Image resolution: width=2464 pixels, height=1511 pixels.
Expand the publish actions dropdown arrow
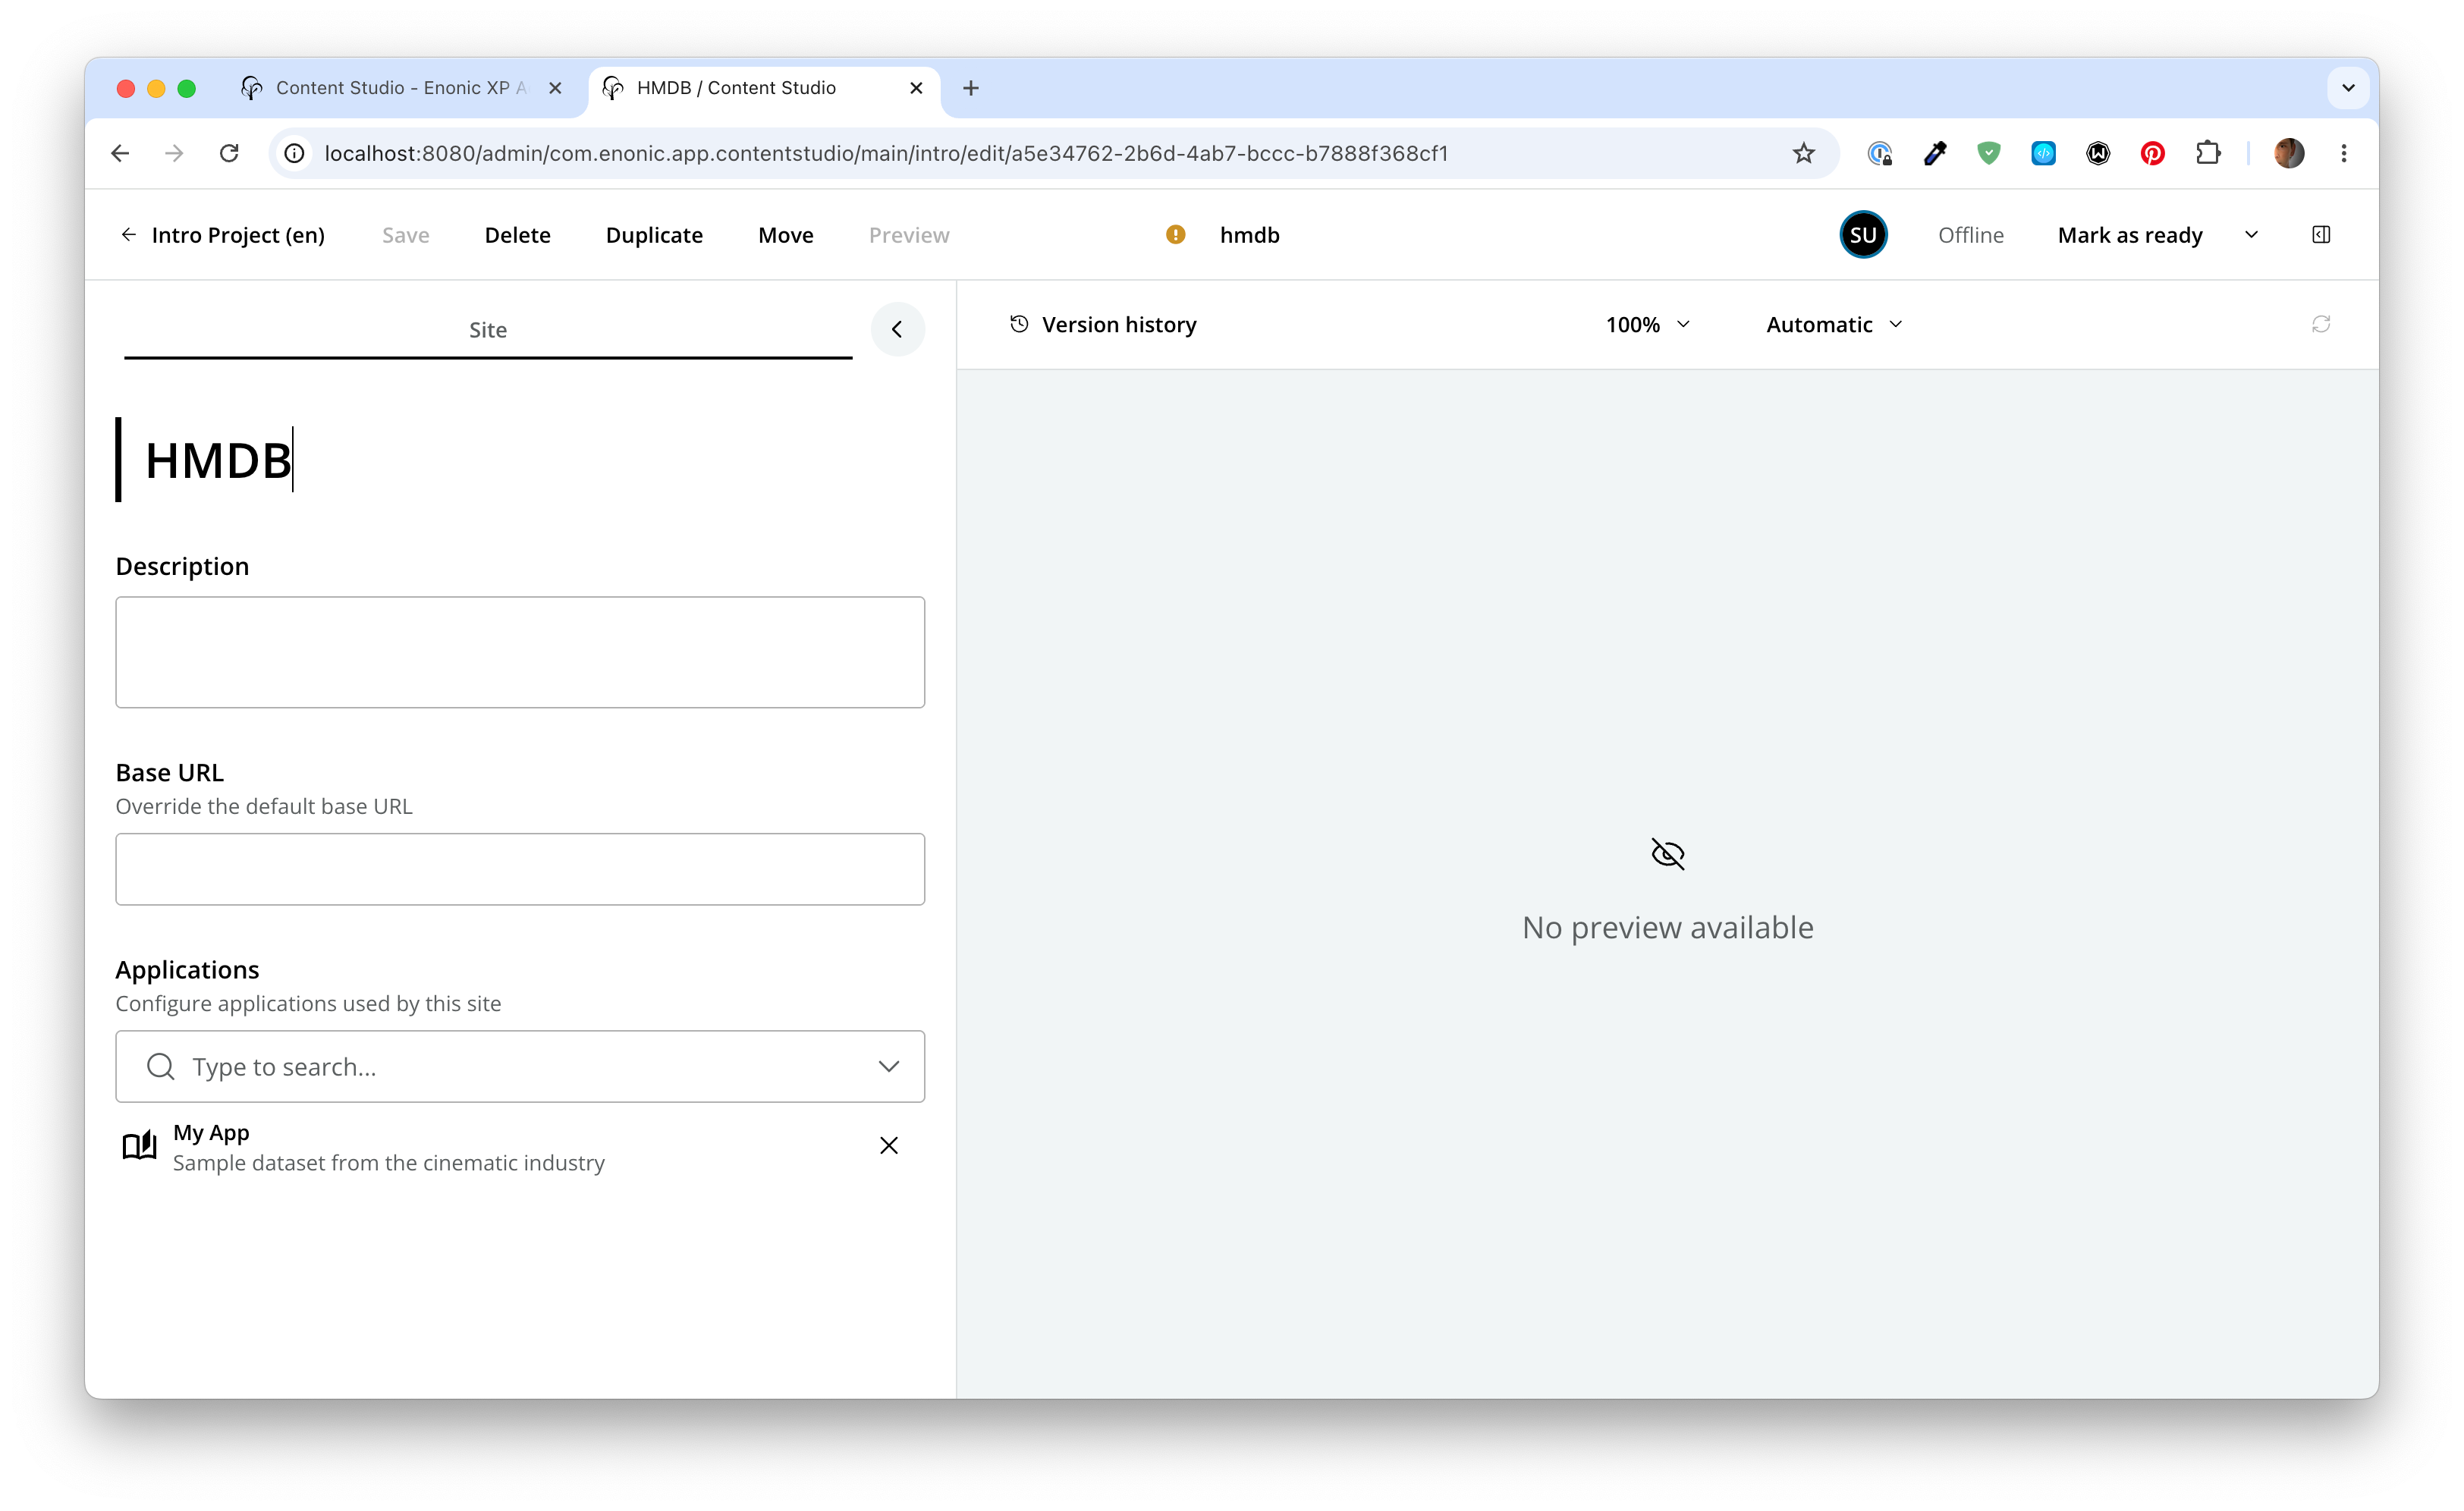pos(2251,235)
